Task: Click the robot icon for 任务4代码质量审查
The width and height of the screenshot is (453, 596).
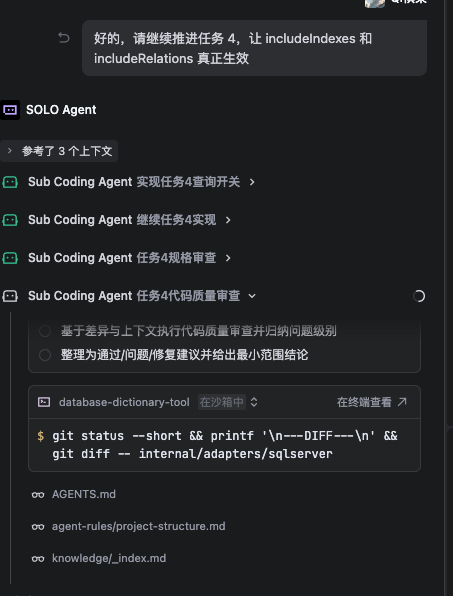Action: click(10, 296)
